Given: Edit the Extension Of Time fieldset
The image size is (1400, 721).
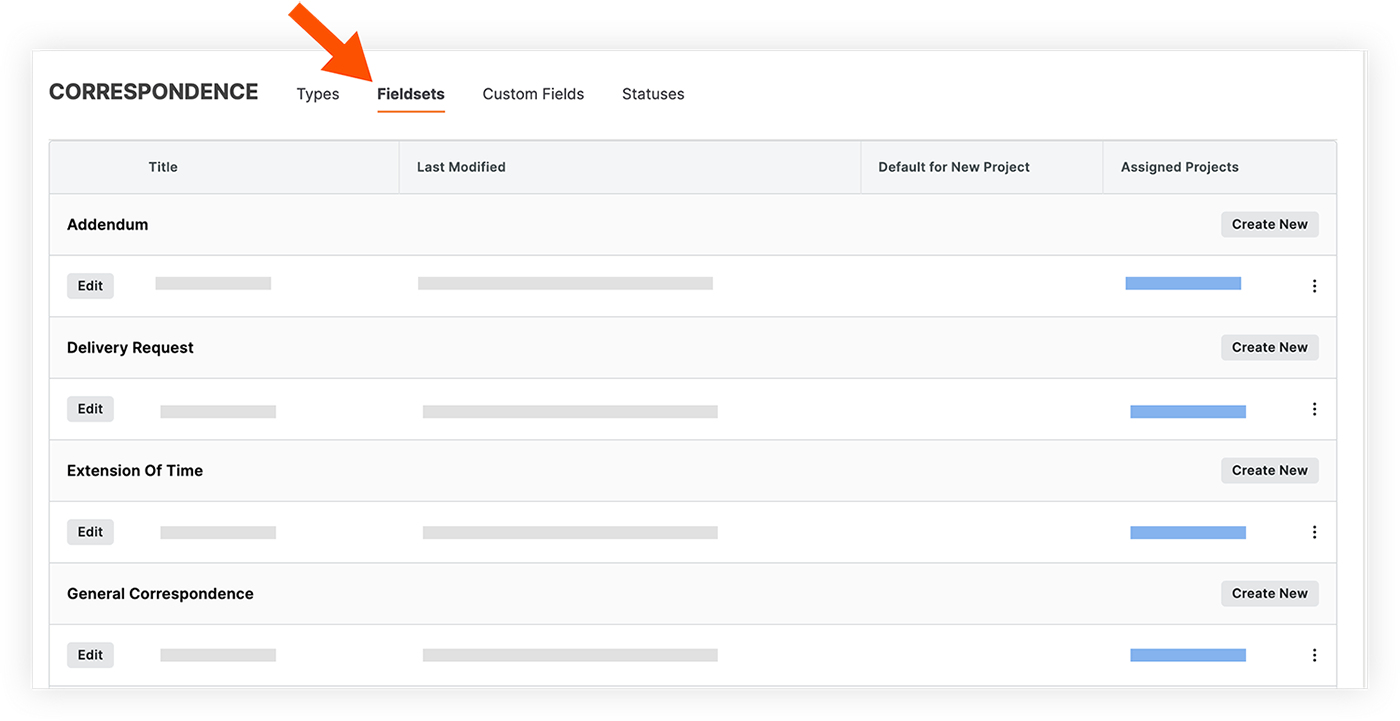Looking at the screenshot, I should tap(90, 531).
